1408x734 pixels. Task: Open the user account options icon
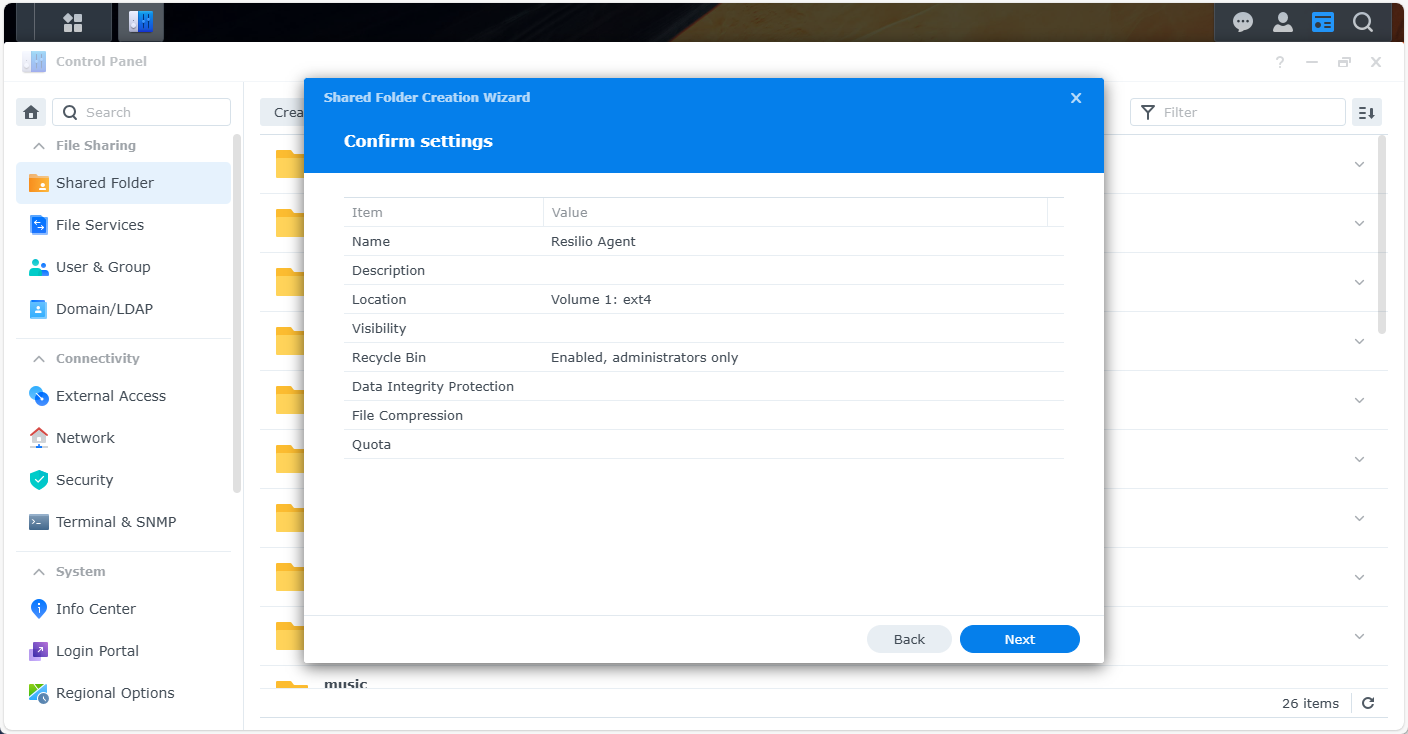tap(1283, 22)
